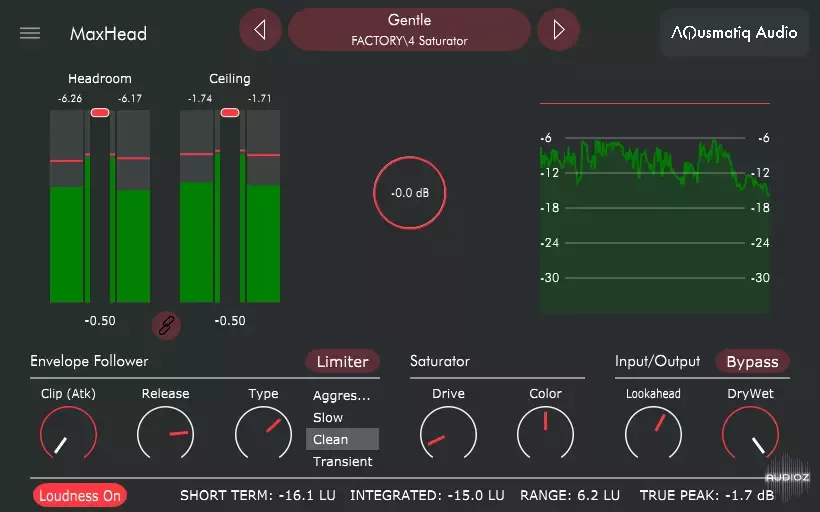Toggle the headroom/ceiling link chain icon
The height and width of the screenshot is (512, 820).
tap(166, 325)
